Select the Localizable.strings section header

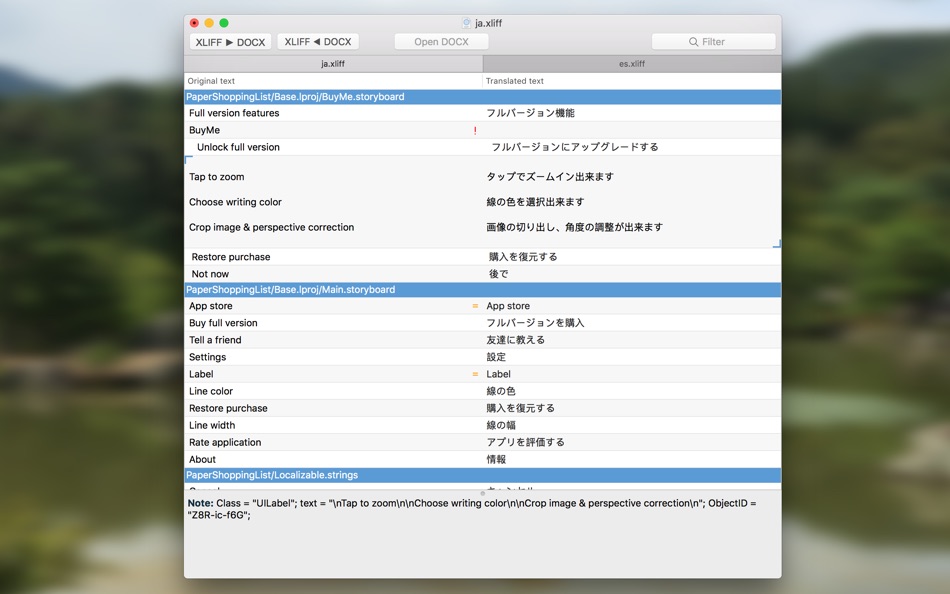coord(482,475)
